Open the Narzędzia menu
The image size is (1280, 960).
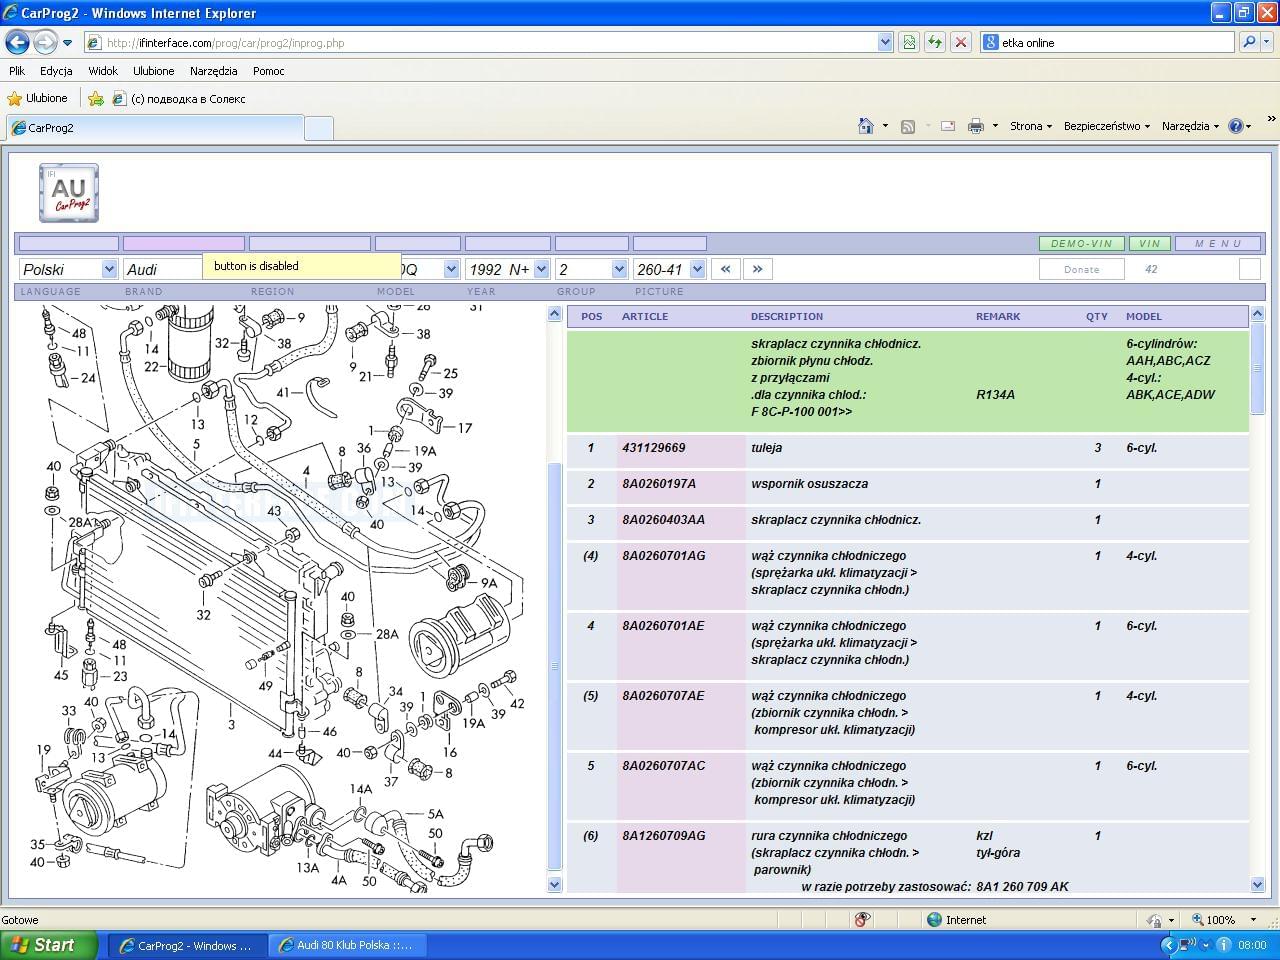pyautogui.click(x=213, y=71)
